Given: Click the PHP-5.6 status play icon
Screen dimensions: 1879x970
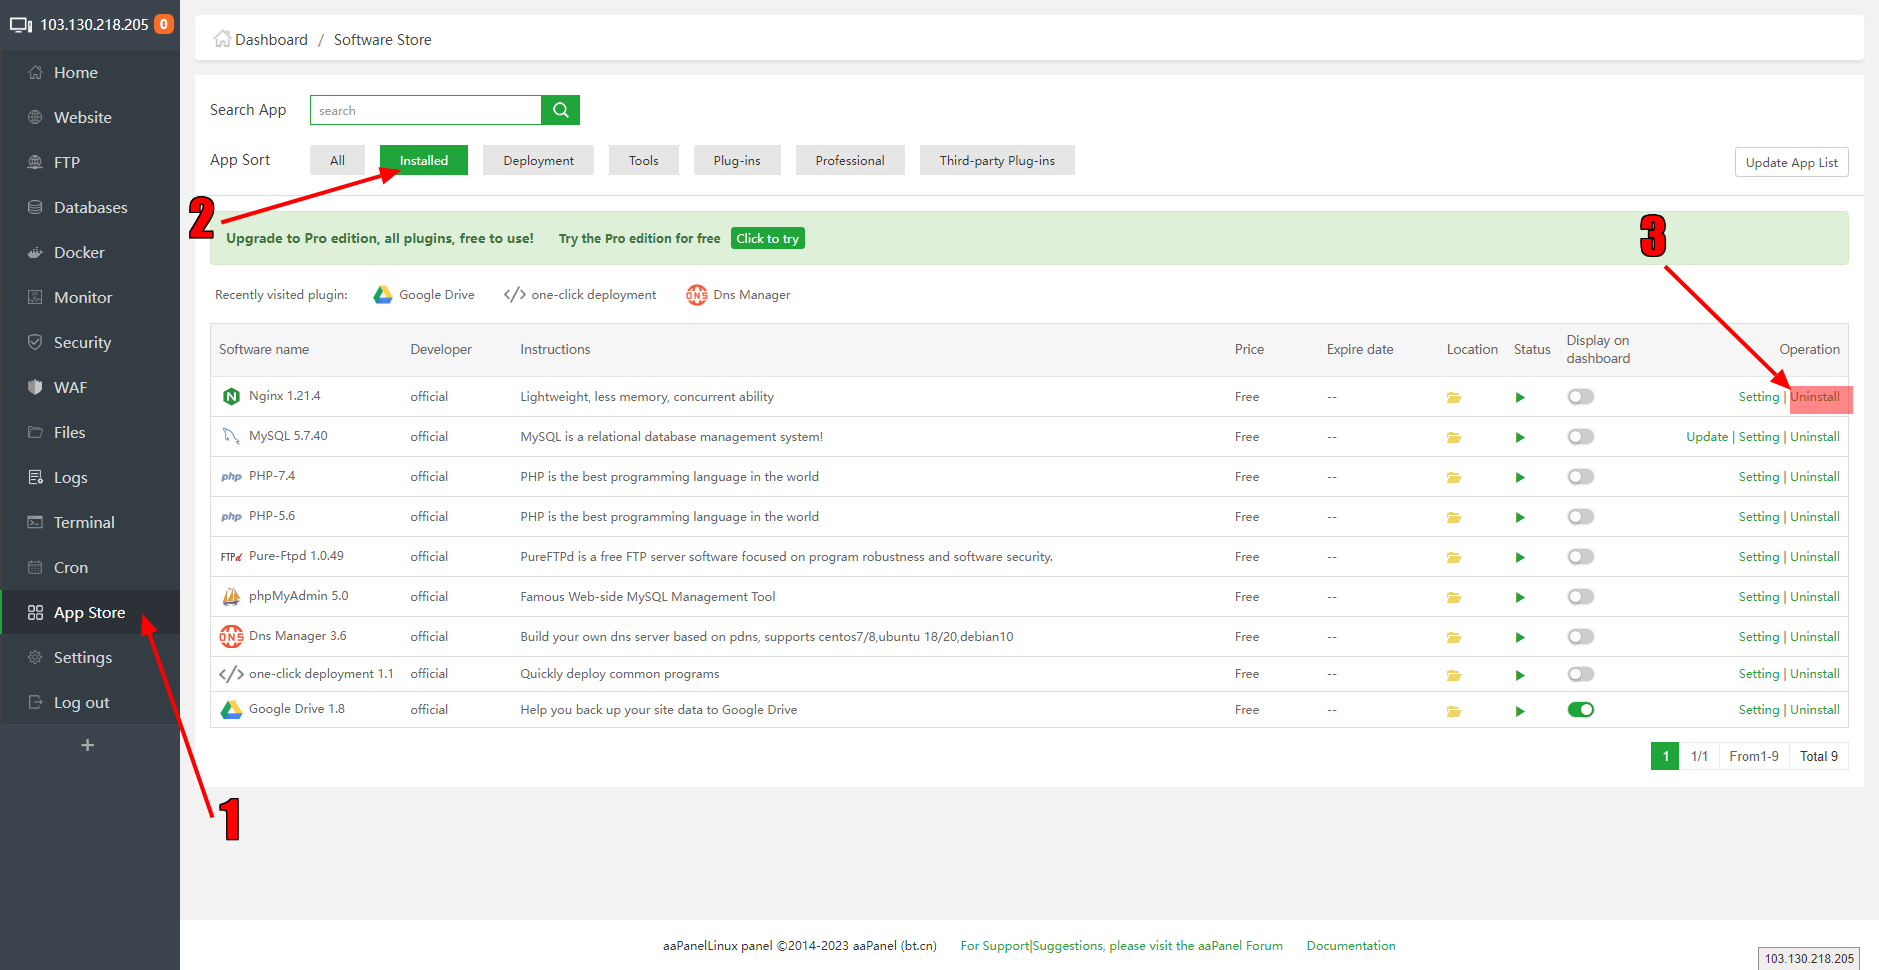Looking at the screenshot, I should tap(1520, 517).
